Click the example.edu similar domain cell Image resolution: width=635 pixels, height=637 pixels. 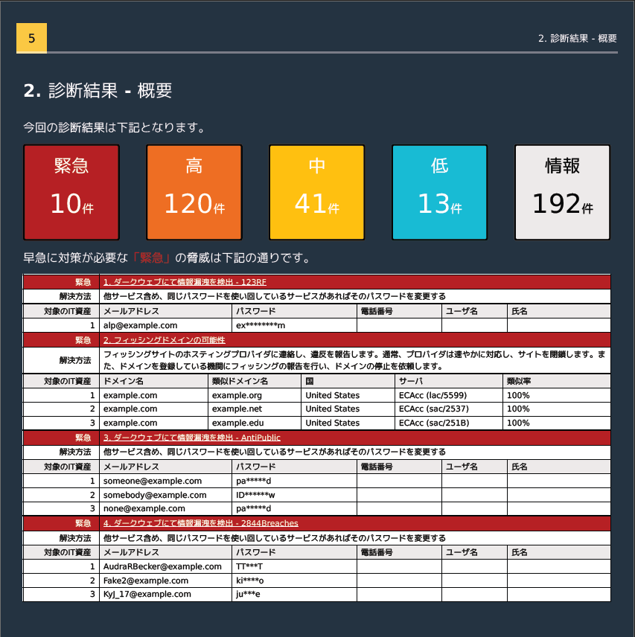pos(236,423)
